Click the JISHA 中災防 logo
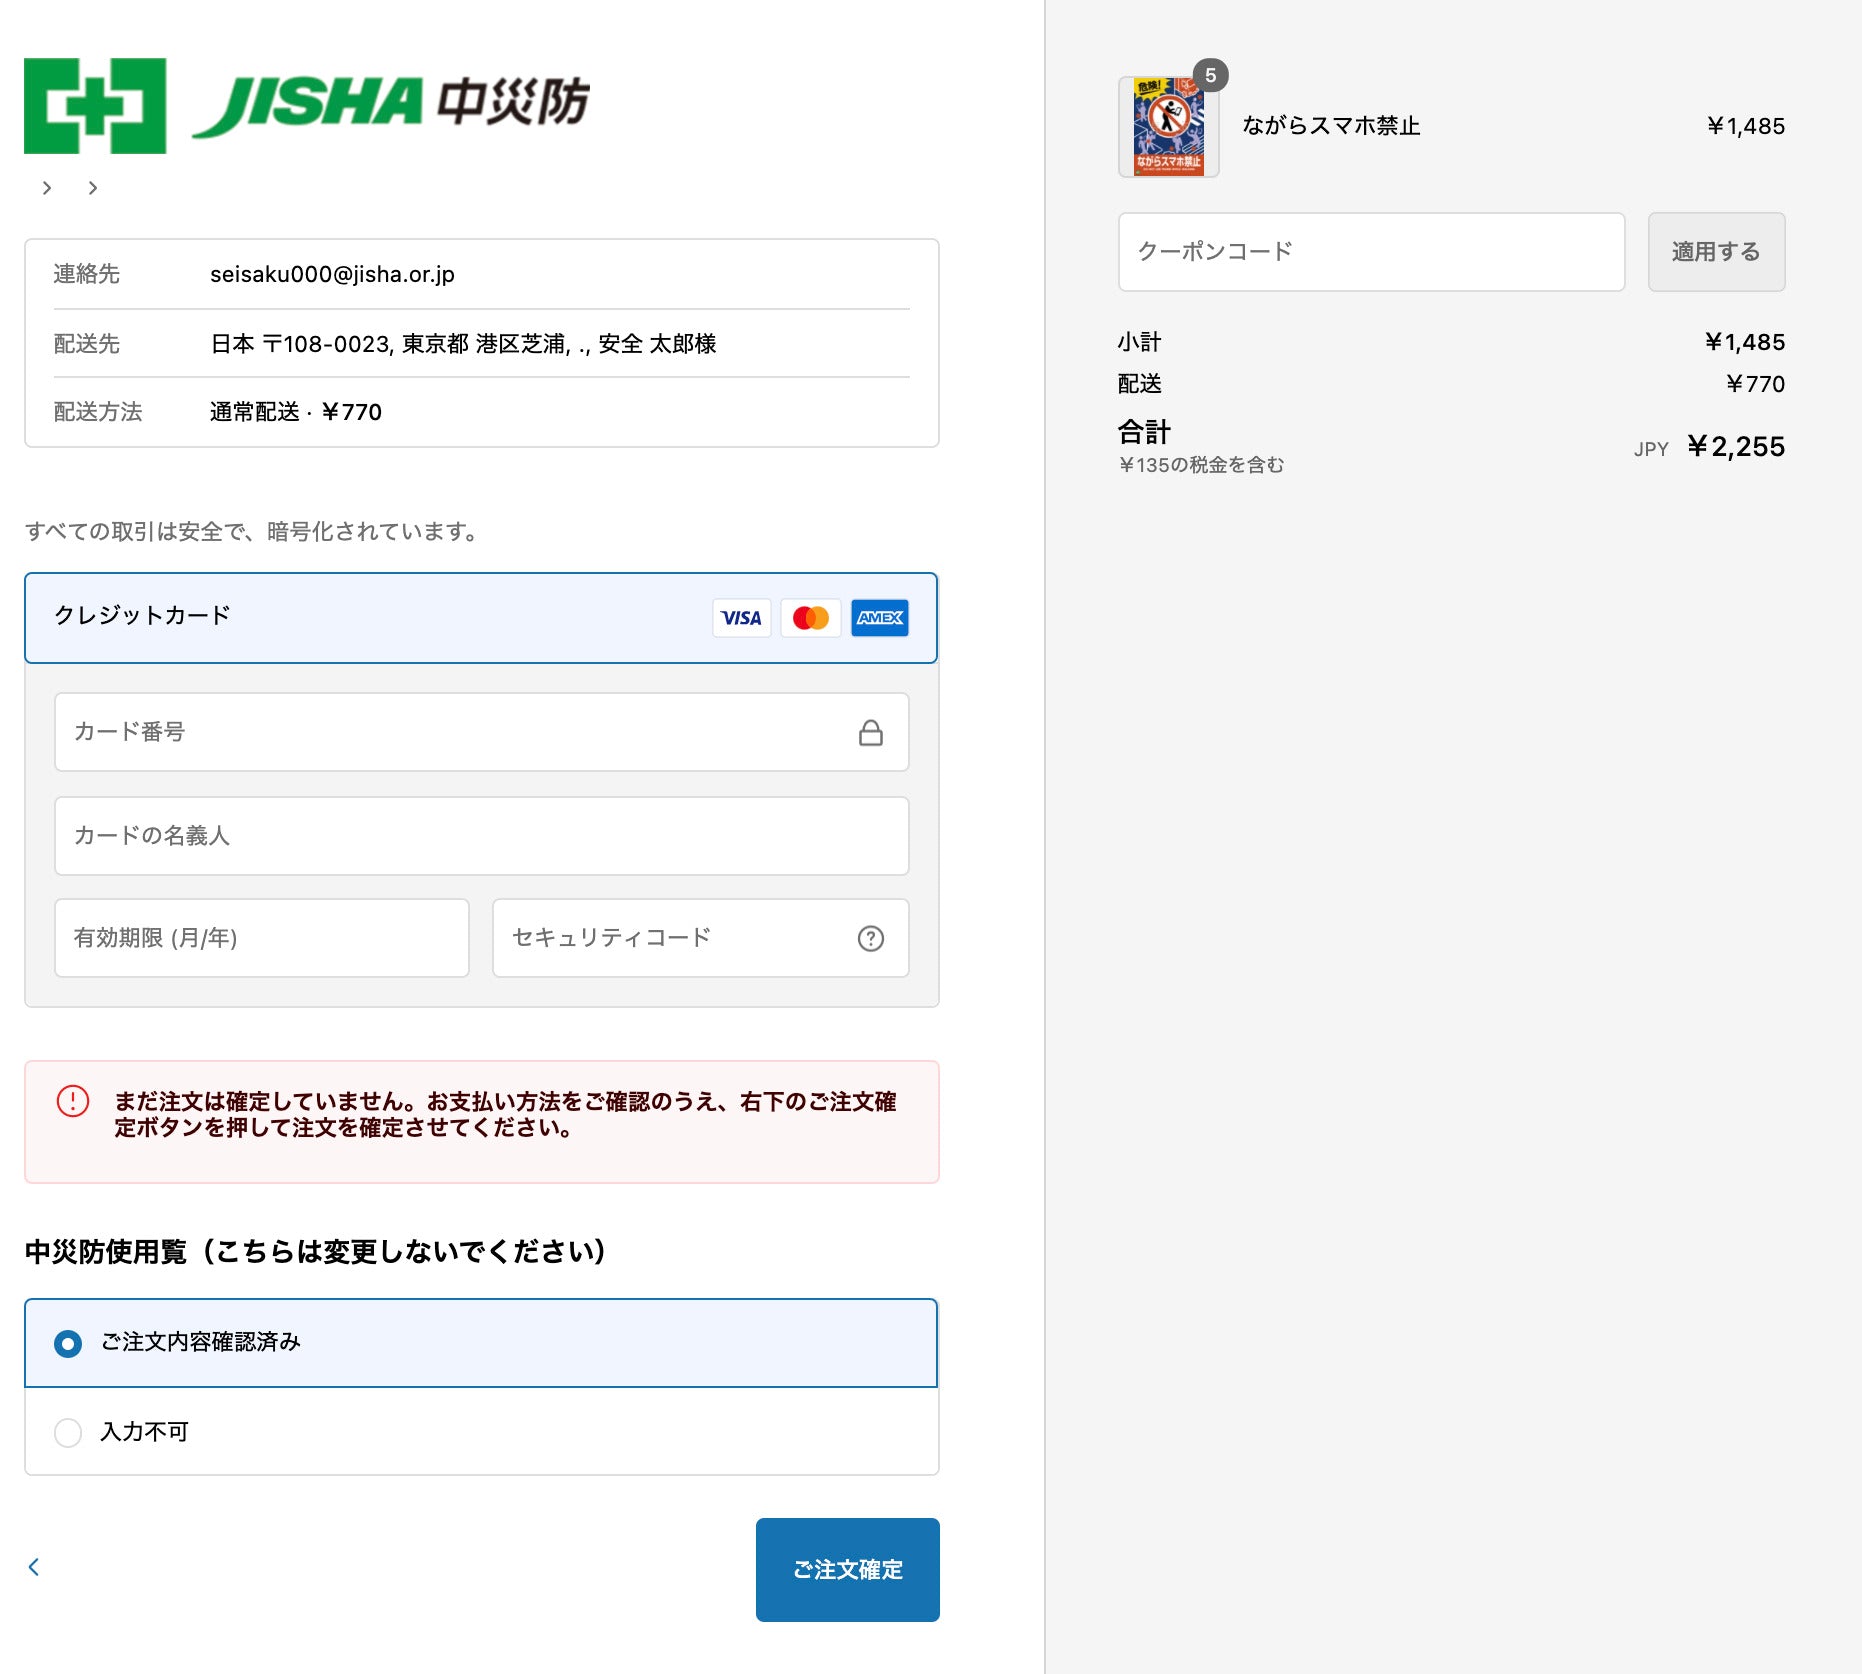1862x1674 pixels. point(306,105)
